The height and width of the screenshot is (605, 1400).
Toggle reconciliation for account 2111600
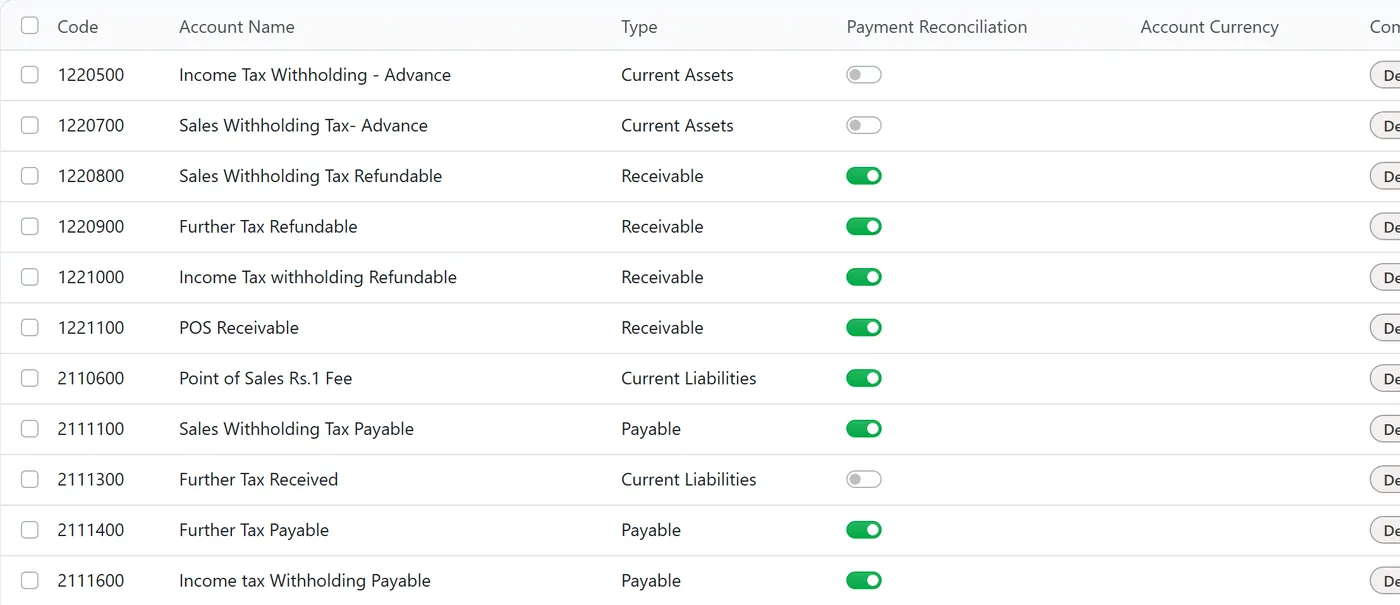click(864, 580)
